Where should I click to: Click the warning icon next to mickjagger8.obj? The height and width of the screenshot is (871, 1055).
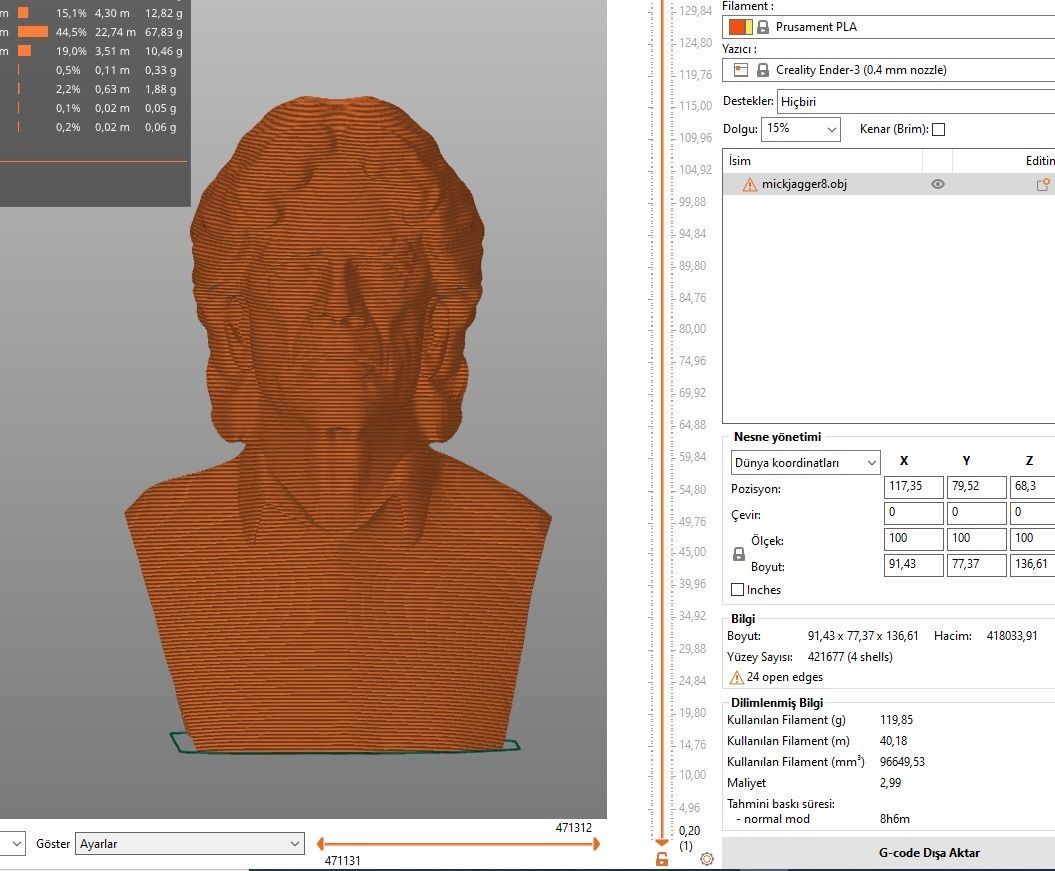point(750,184)
